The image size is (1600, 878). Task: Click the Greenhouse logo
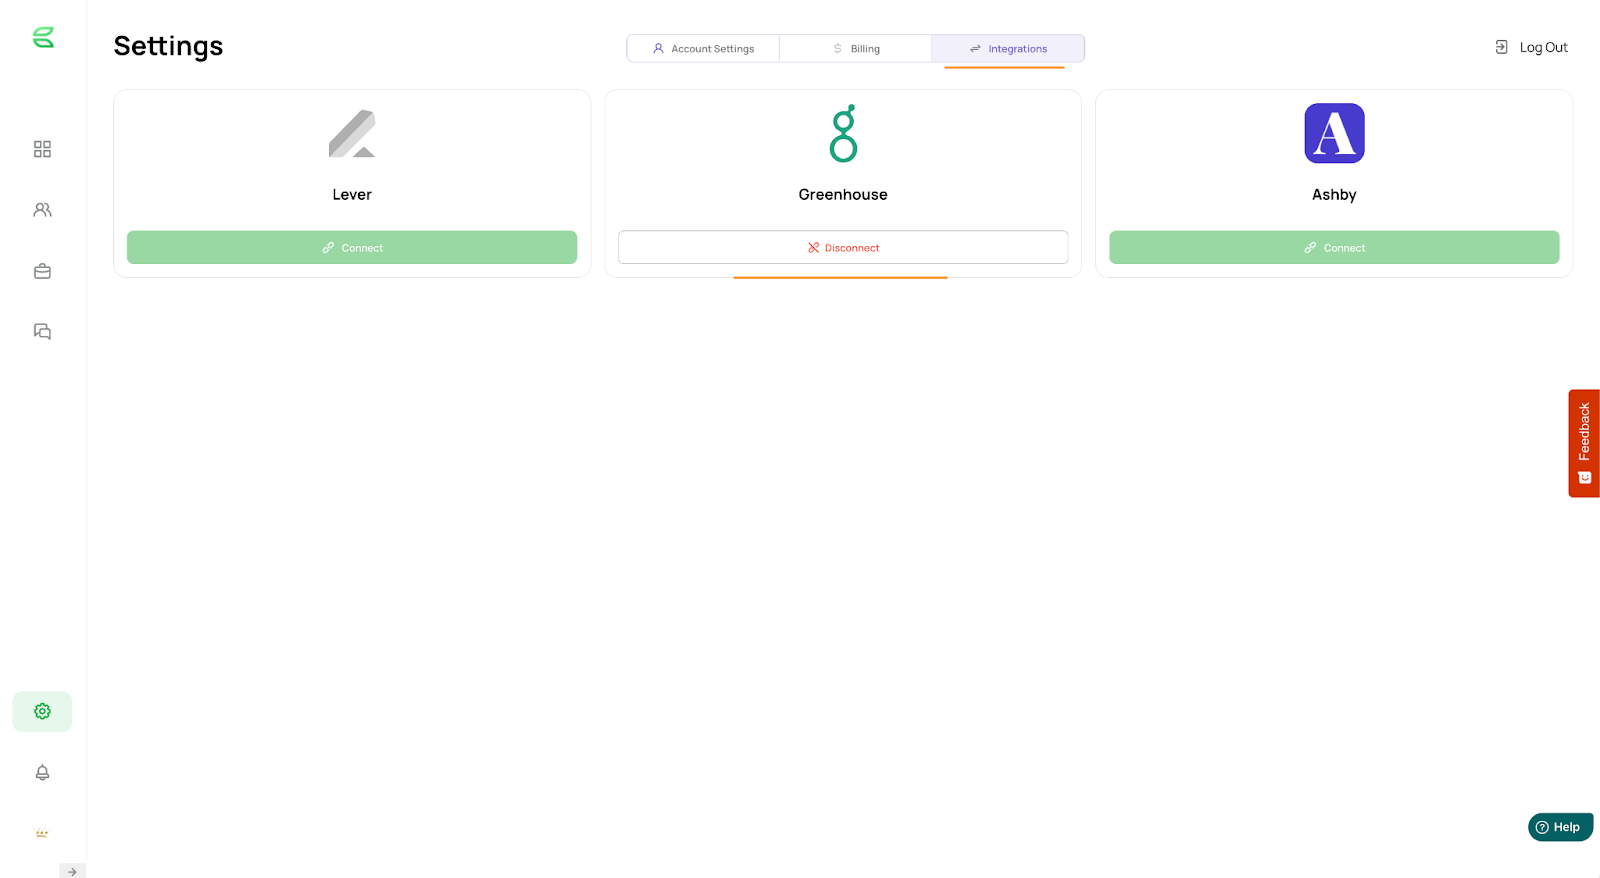[x=843, y=133]
